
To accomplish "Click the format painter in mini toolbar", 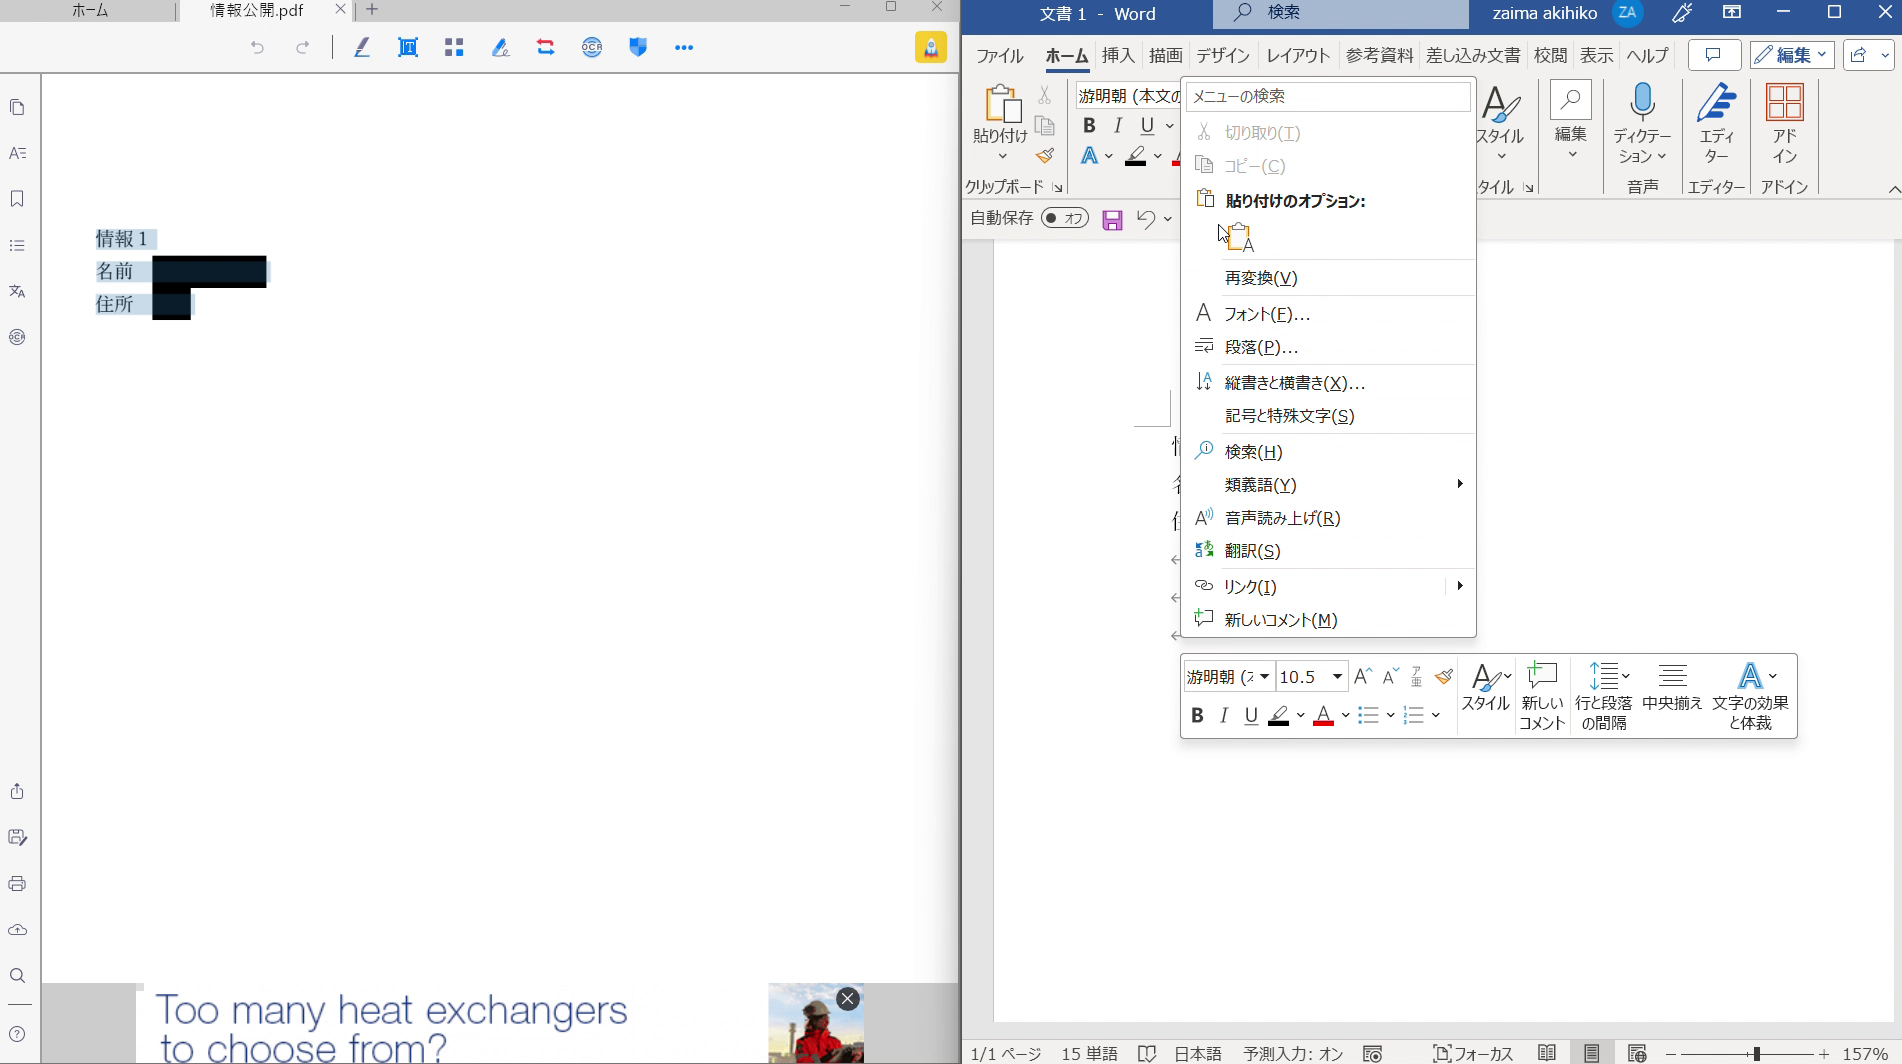I will [1443, 677].
